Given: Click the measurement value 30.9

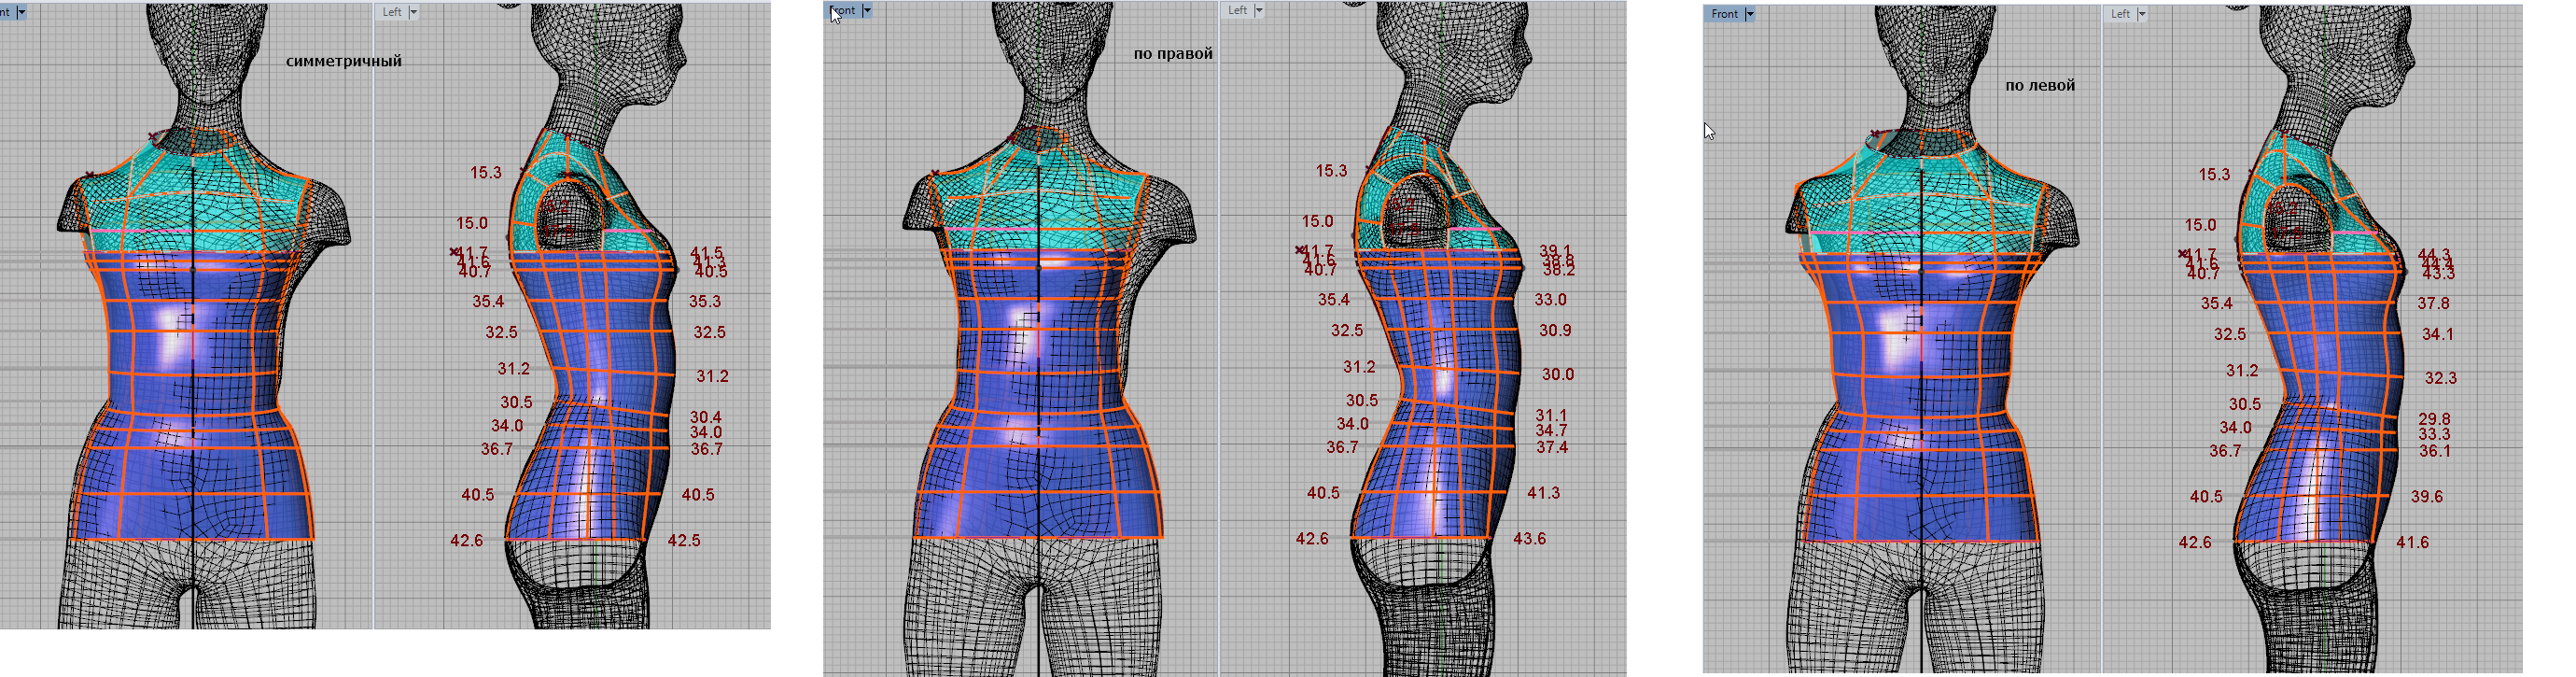Looking at the screenshot, I should coord(1555,330).
